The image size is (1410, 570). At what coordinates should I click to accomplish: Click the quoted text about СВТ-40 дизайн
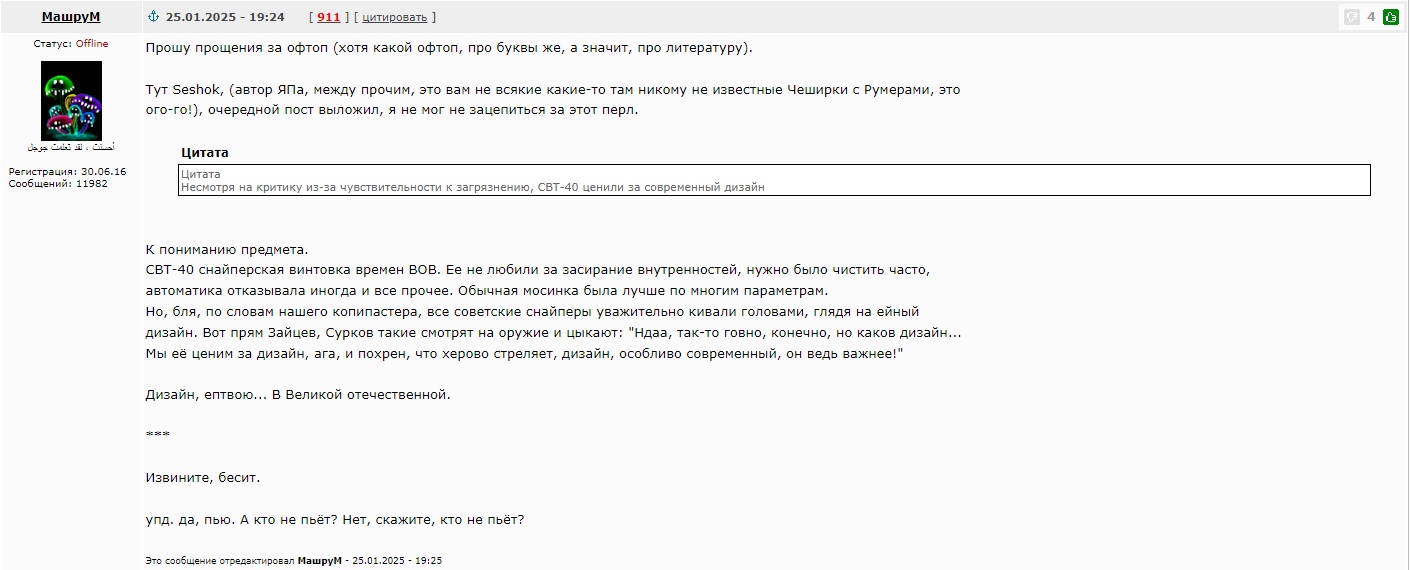473,187
